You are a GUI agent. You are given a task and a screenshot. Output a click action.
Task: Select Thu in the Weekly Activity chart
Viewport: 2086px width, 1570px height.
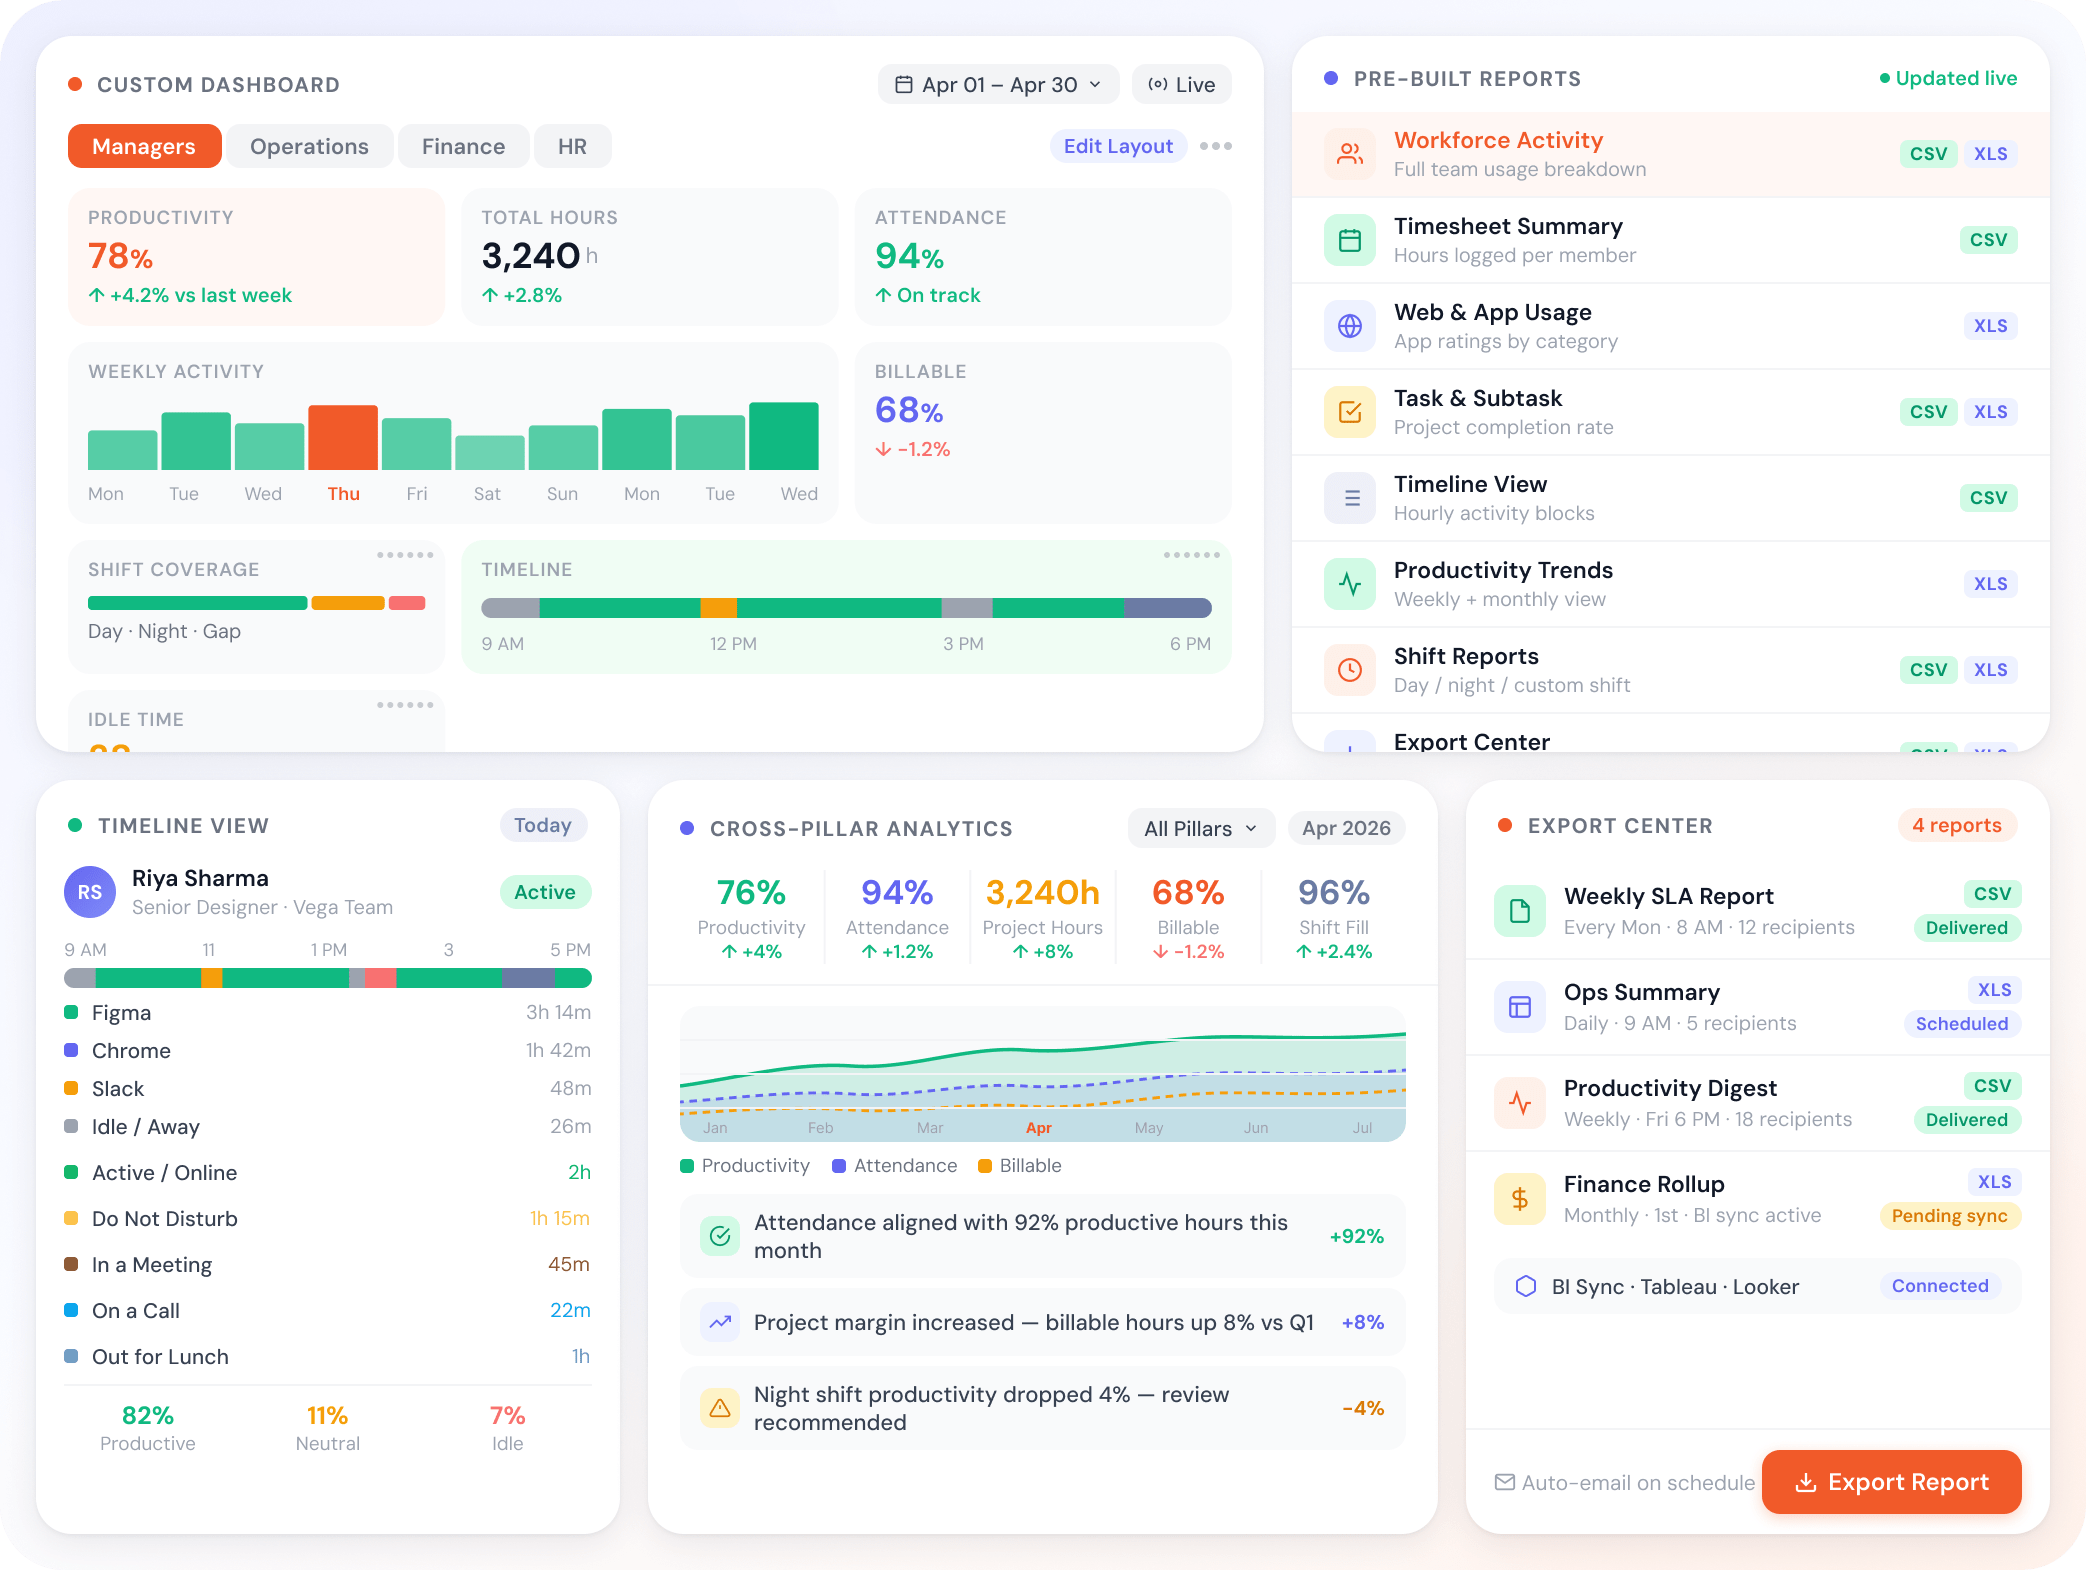pos(343,494)
